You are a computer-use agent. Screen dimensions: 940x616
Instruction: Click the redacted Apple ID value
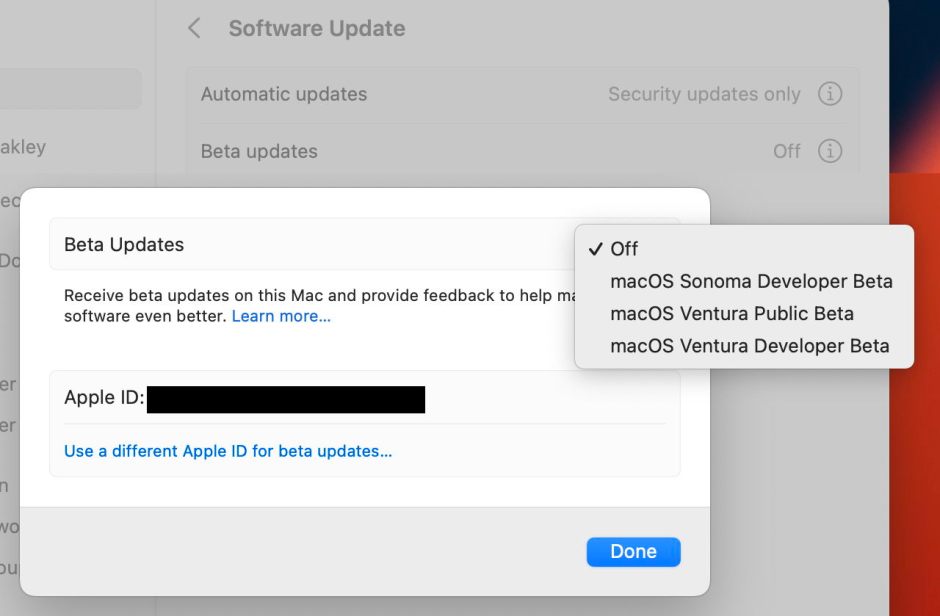coord(286,399)
